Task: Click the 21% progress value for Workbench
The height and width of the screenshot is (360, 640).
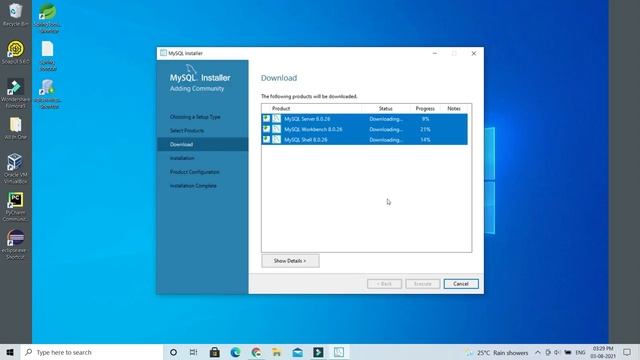Action: point(425,129)
